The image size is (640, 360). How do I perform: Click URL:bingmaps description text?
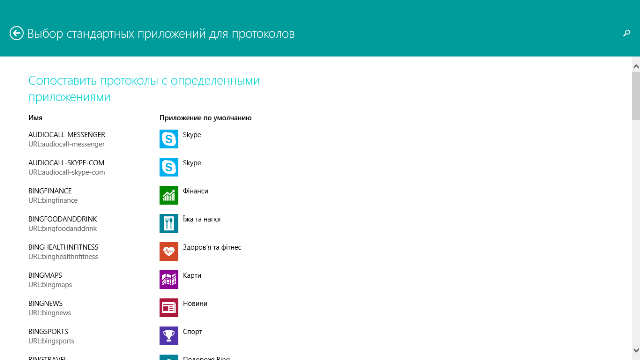click(50, 284)
